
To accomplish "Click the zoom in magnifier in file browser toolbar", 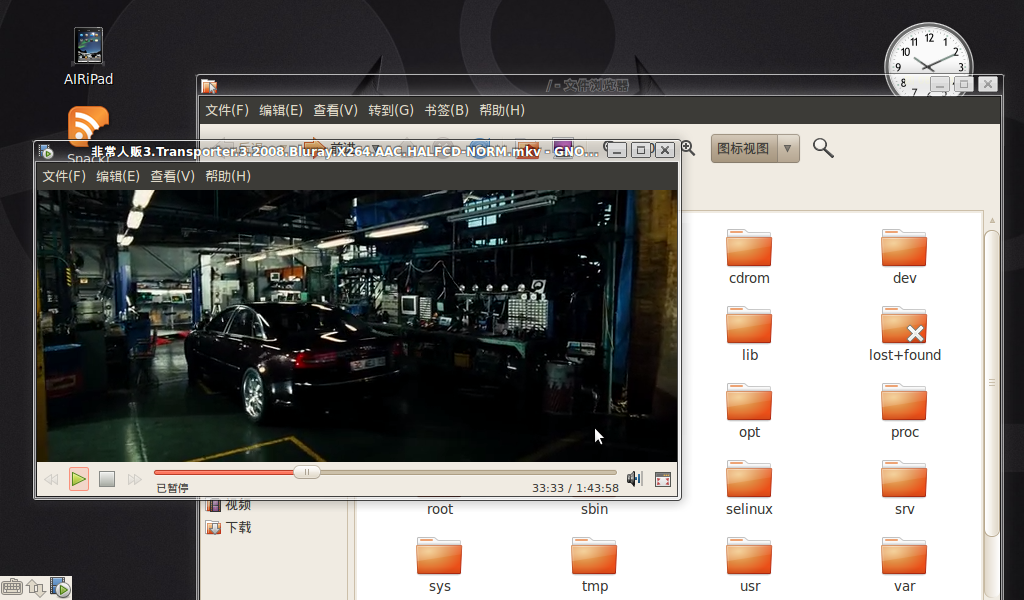I will pyautogui.click(x=688, y=148).
